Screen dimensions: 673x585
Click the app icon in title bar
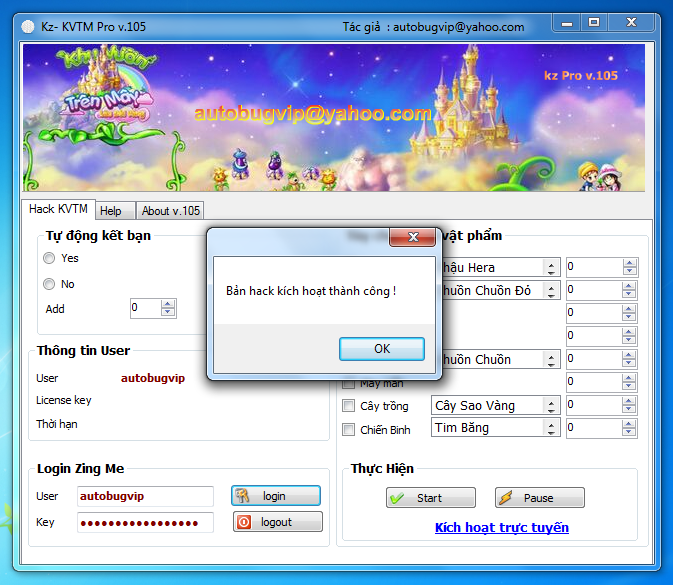tap(27, 27)
